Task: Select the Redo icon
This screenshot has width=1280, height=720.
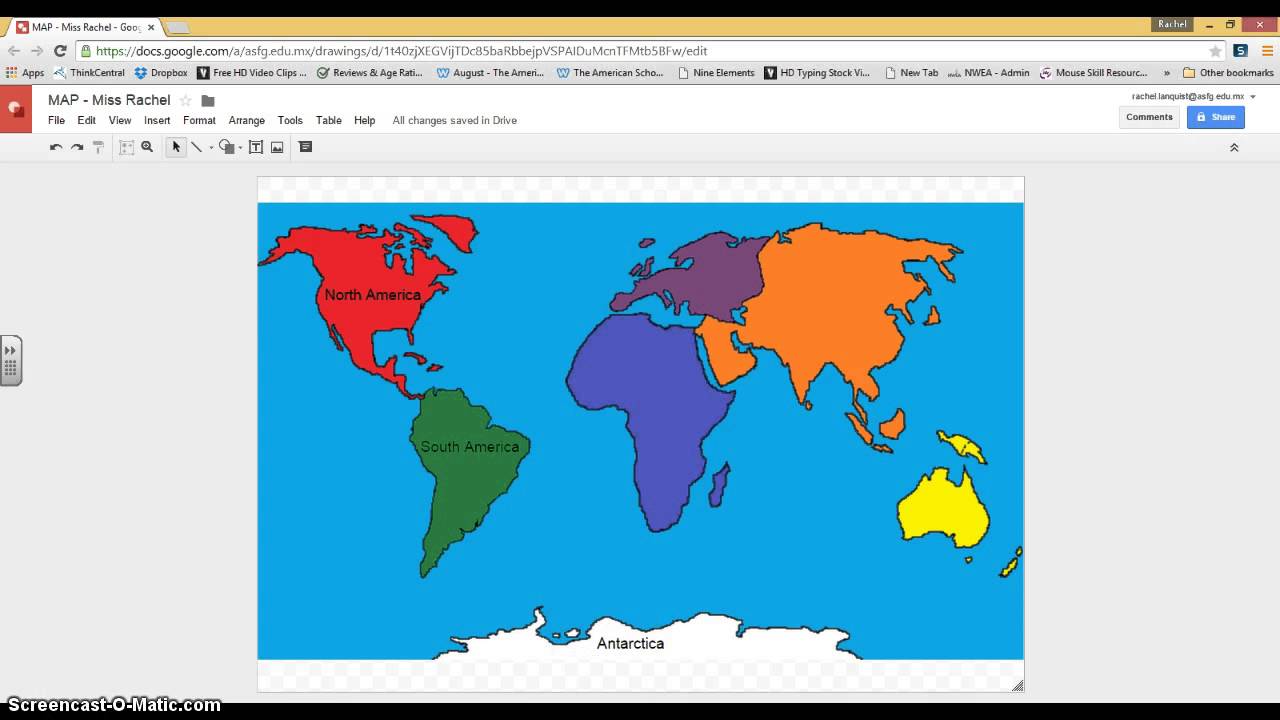Action: click(77, 147)
